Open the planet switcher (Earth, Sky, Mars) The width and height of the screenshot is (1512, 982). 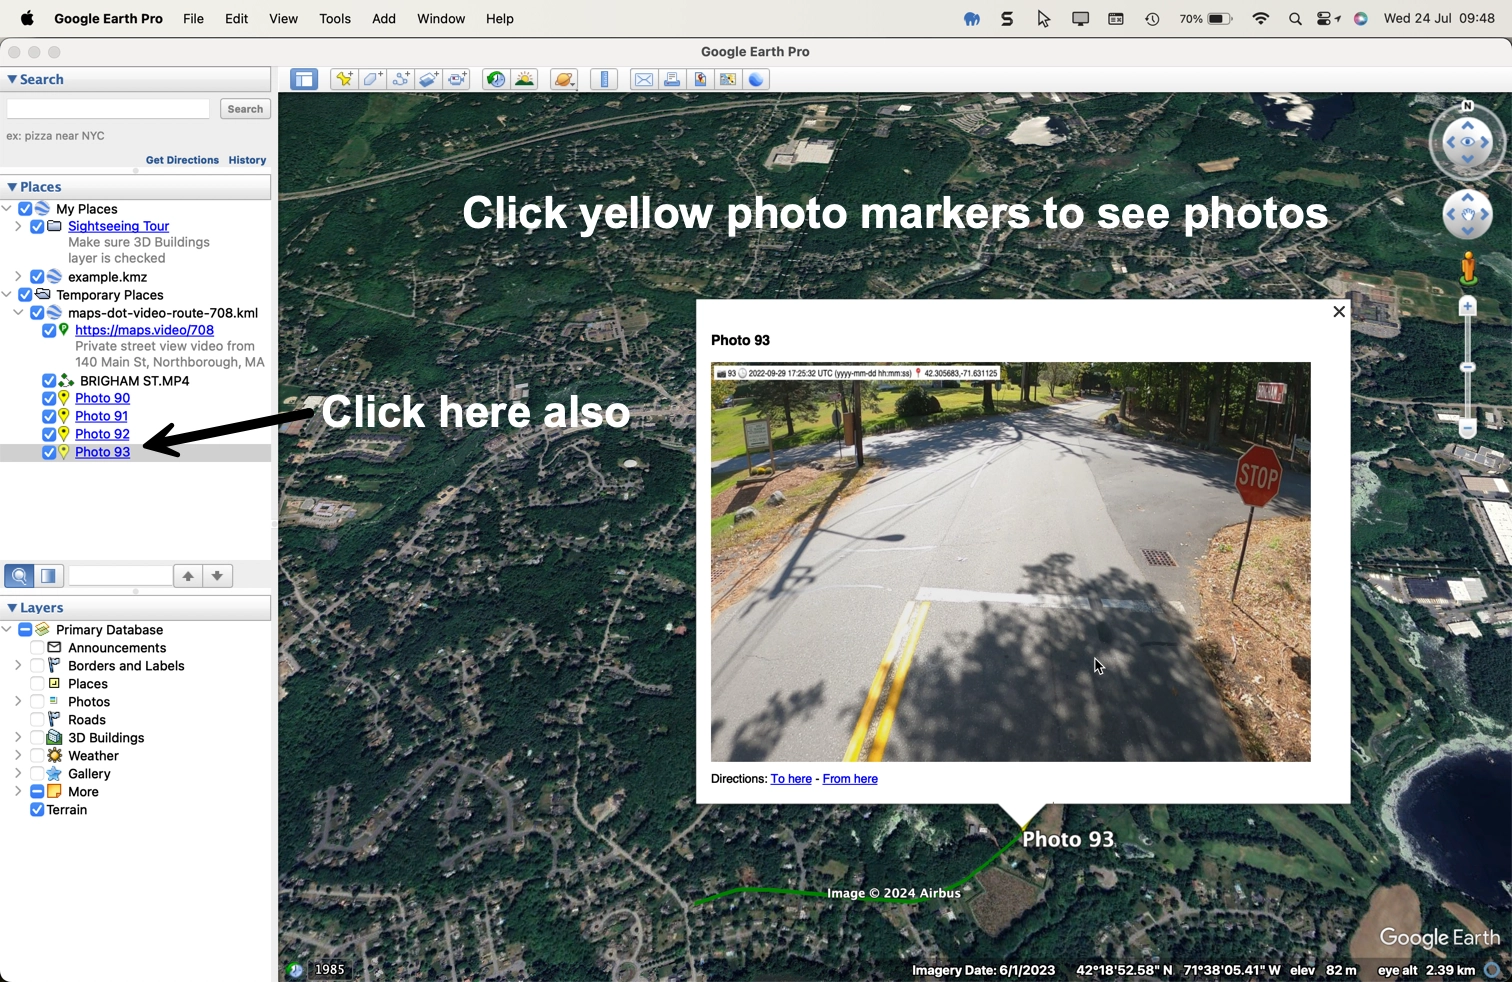point(564,79)
